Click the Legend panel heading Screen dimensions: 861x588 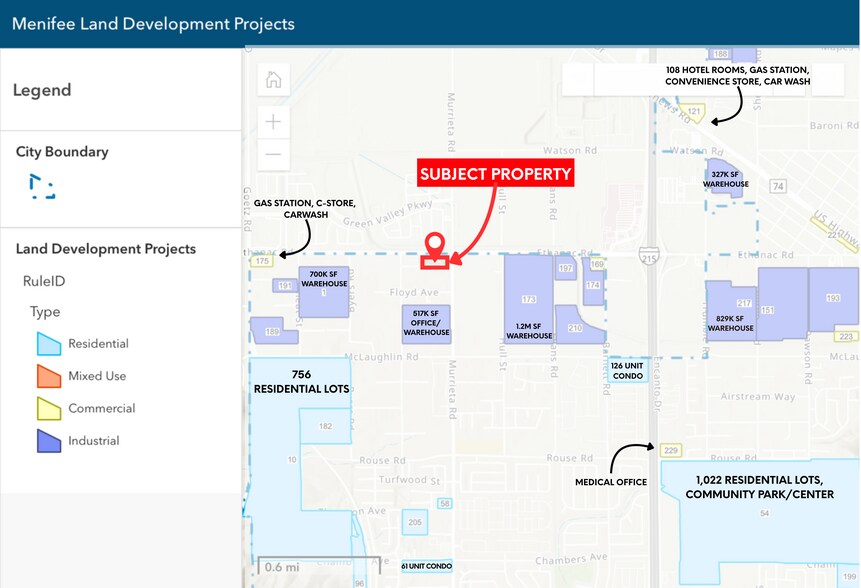click(x=42, y=90)
